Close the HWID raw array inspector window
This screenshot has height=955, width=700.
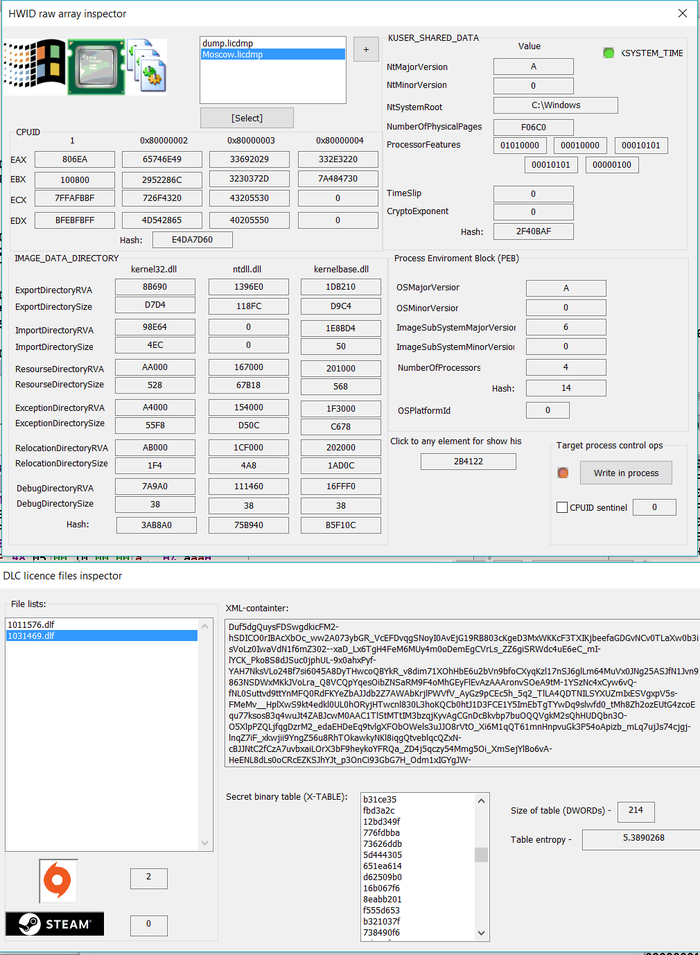[682, 13]
